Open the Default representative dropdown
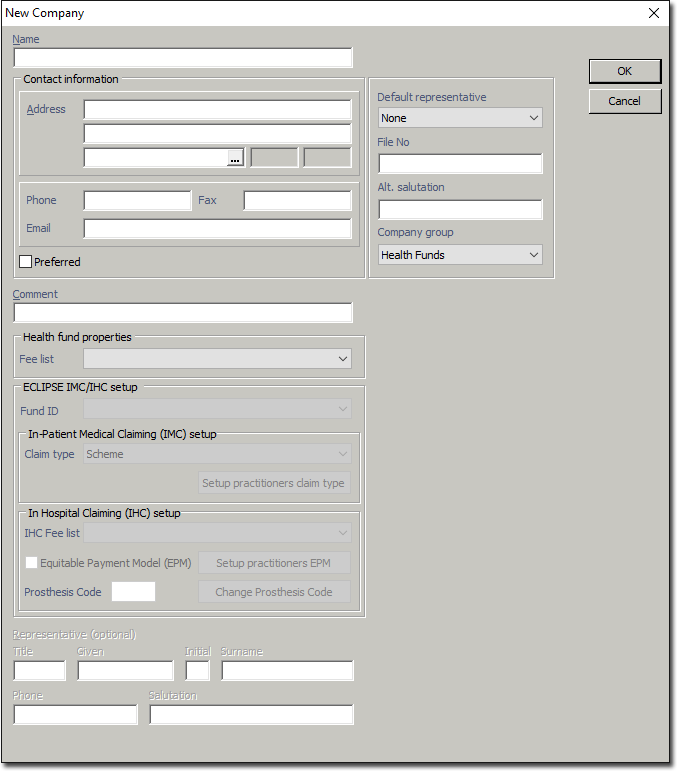Screen dimensions: 677x771 (x=460, y=118)
